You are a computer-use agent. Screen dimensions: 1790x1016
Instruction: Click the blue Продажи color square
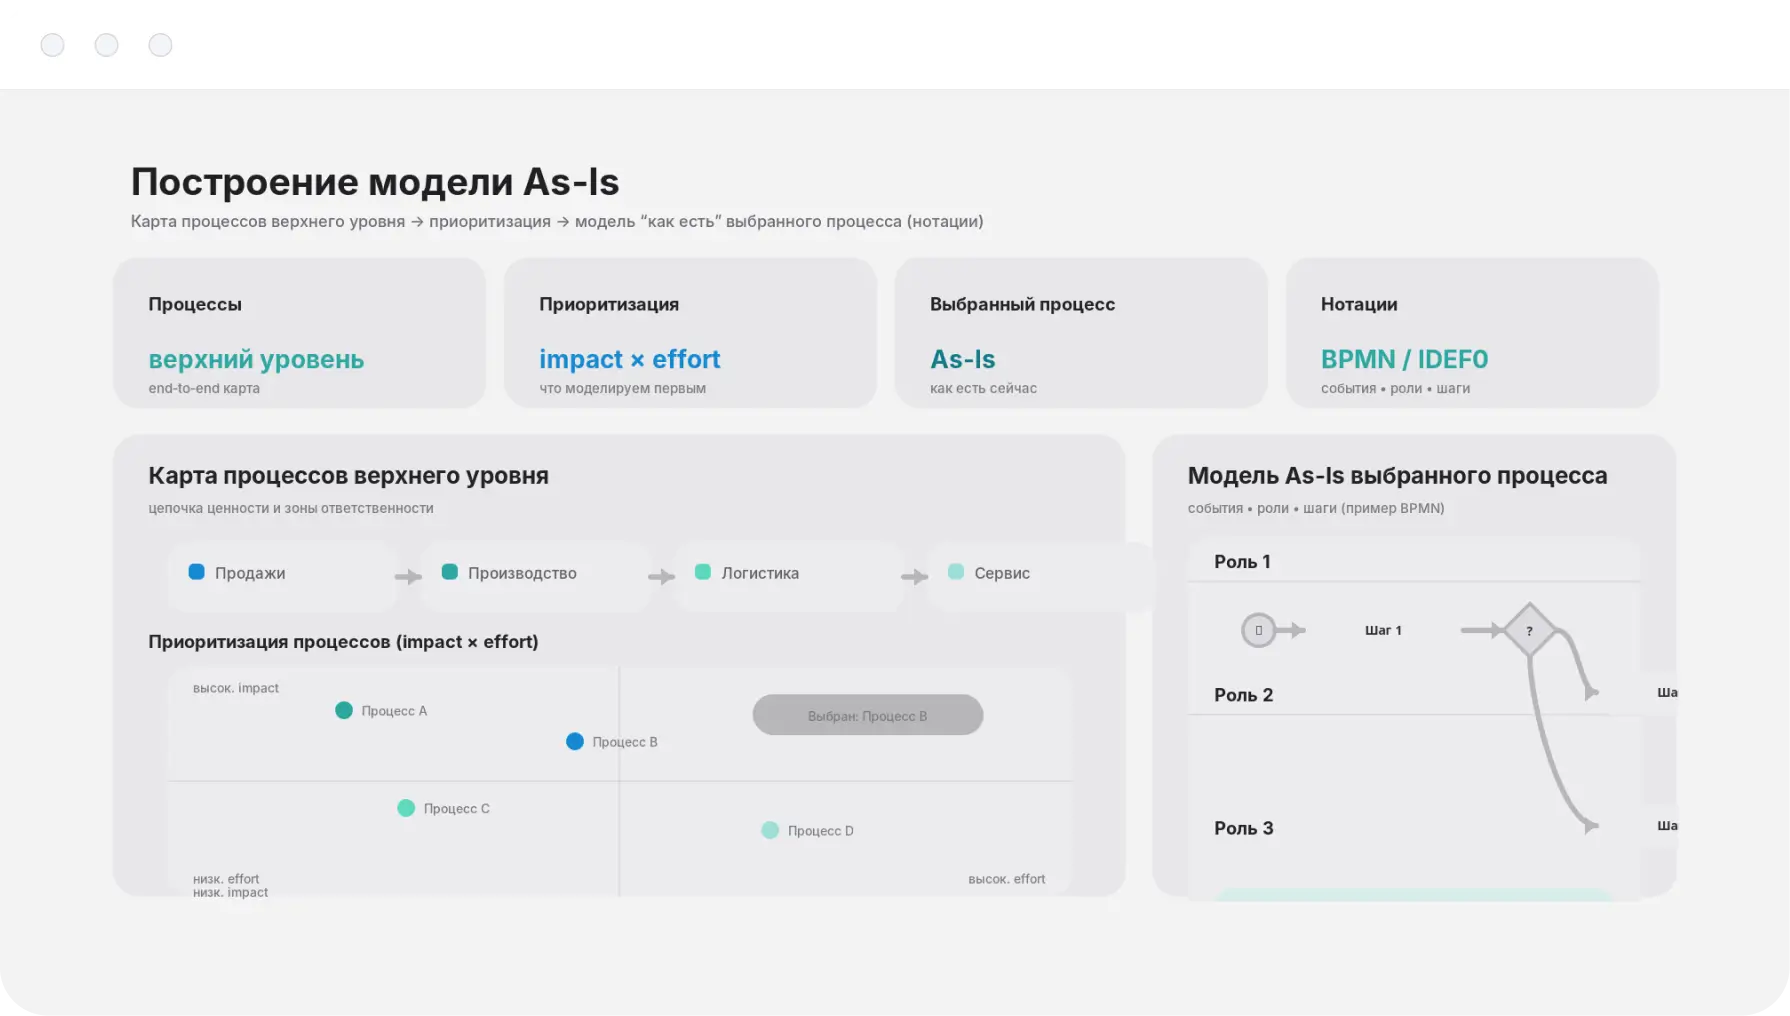197,572
